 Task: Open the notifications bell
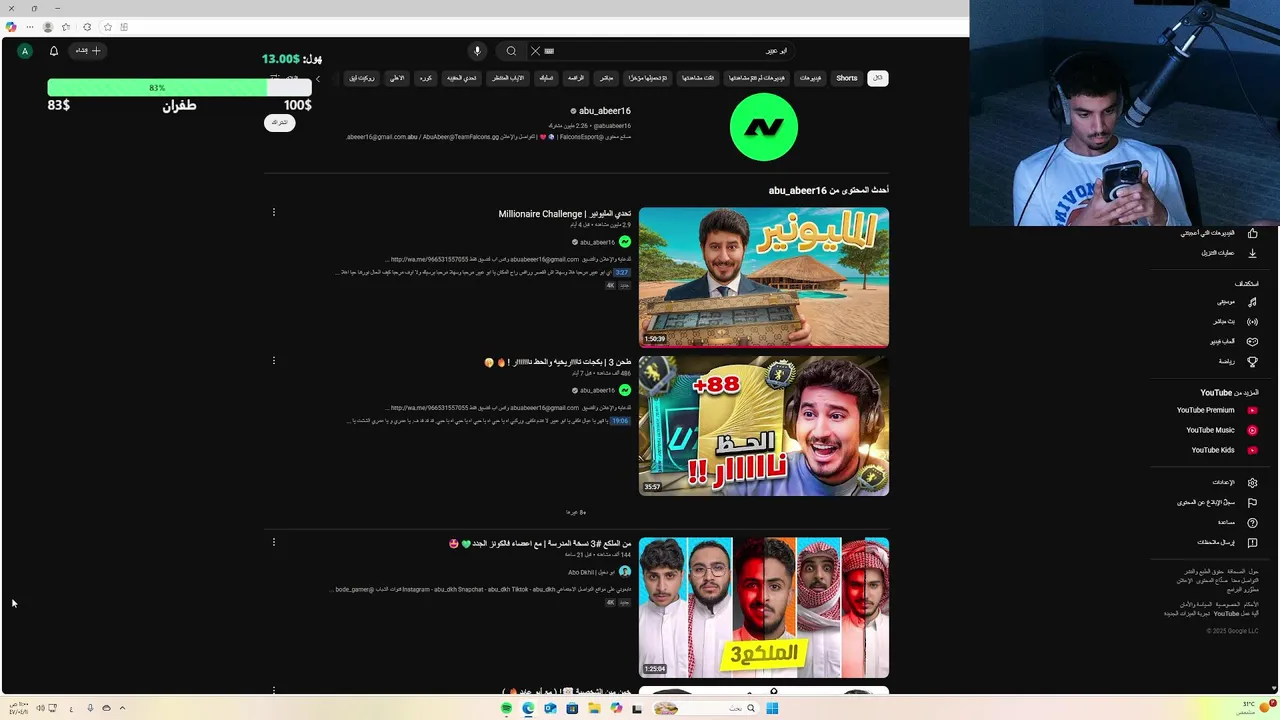[54, 51]
